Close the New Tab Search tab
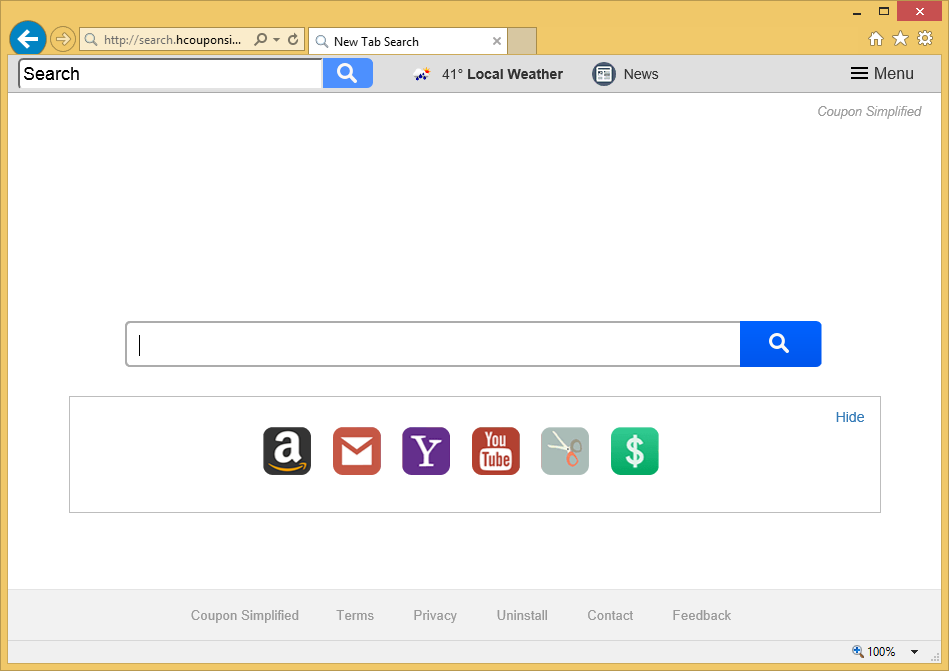 coord(496,41)
